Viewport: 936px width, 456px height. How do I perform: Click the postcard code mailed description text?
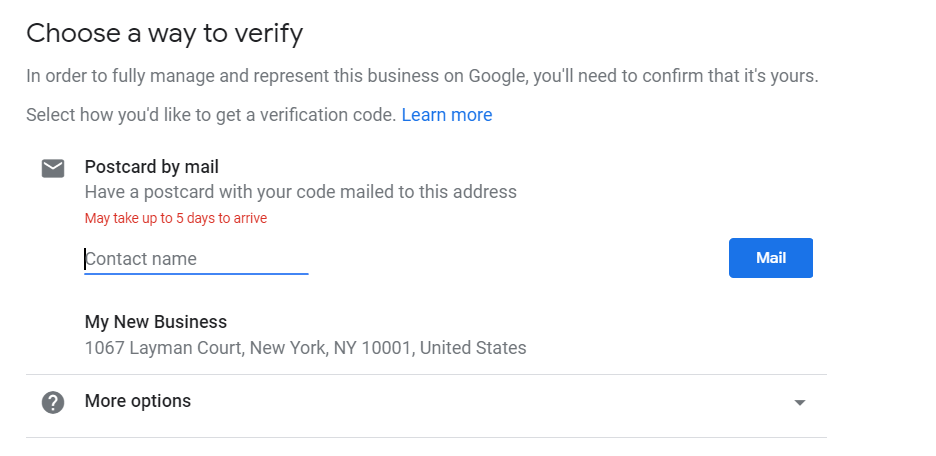(300, 192)
